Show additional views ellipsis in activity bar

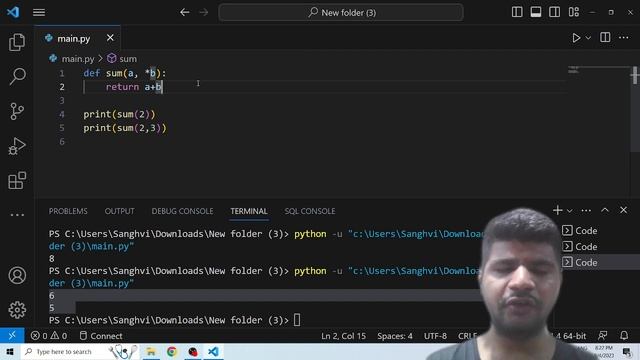click(x=17, y=215)
